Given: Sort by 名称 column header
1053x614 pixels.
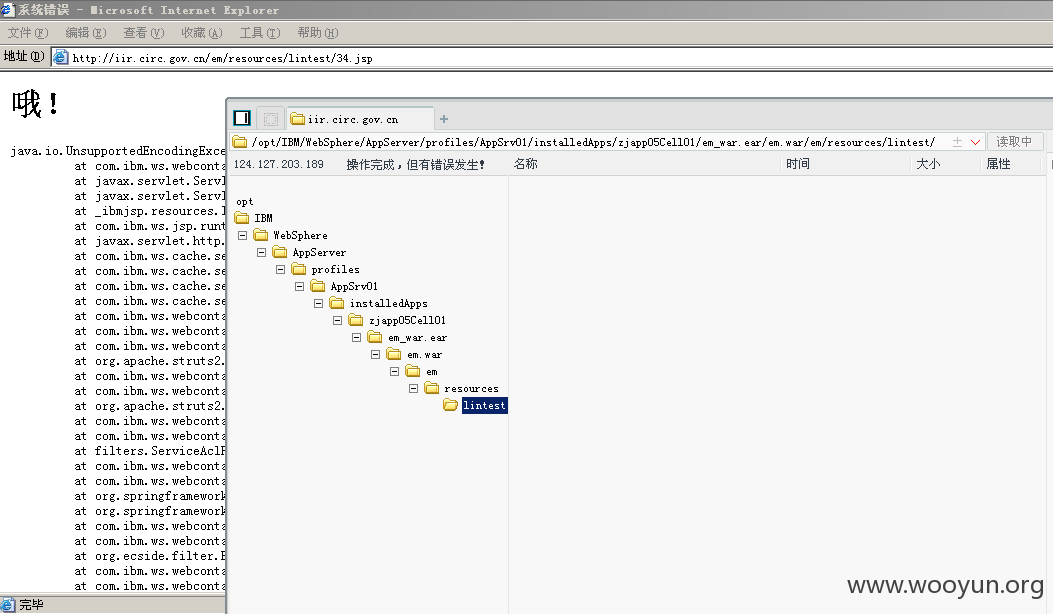Looking at the screenshot, I should (x=525, y=164).
